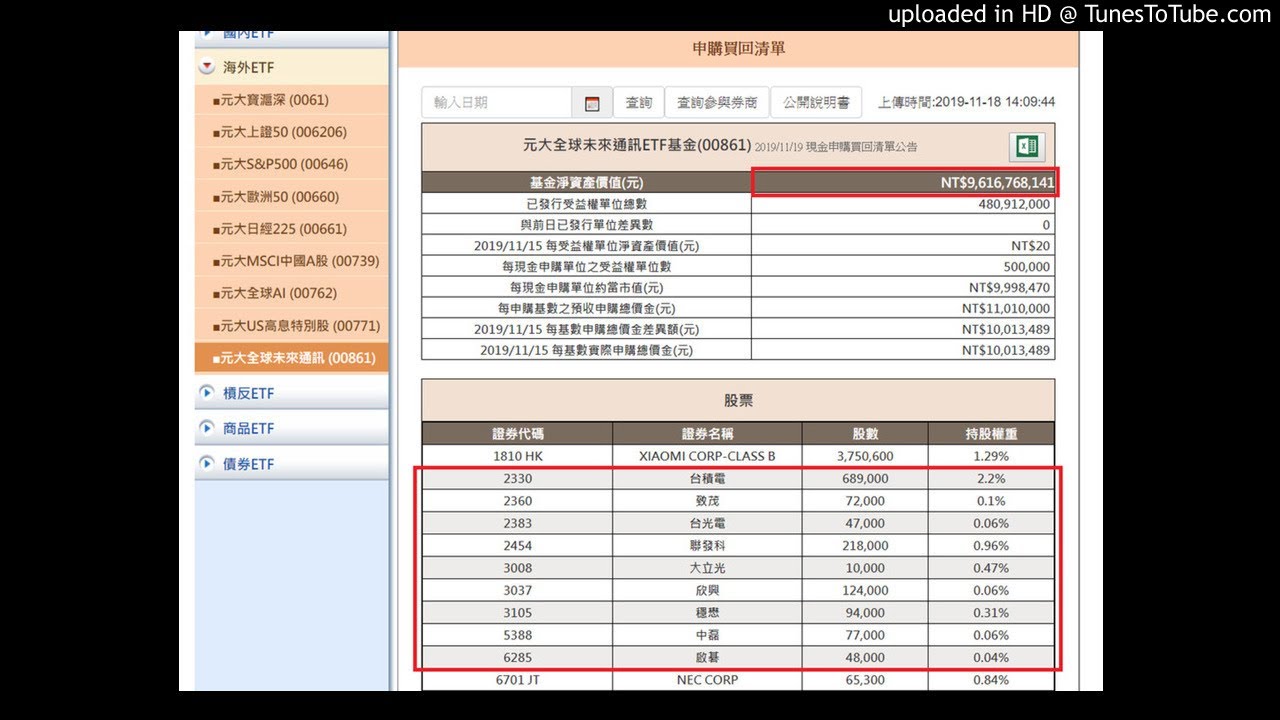1280x720 pixels.
Task: Select 元大全球未來通訊 (00861) in the sidebar
Action: [x=290, y=358]
